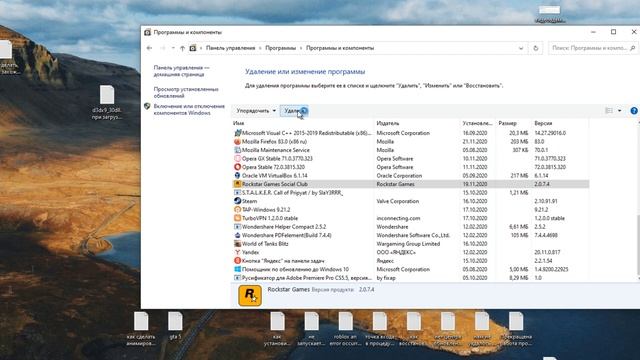Click the Opera Software publisher of Opera GX
Image resolution: width=640 pixels, height=360 pixels.
(395, 158)
